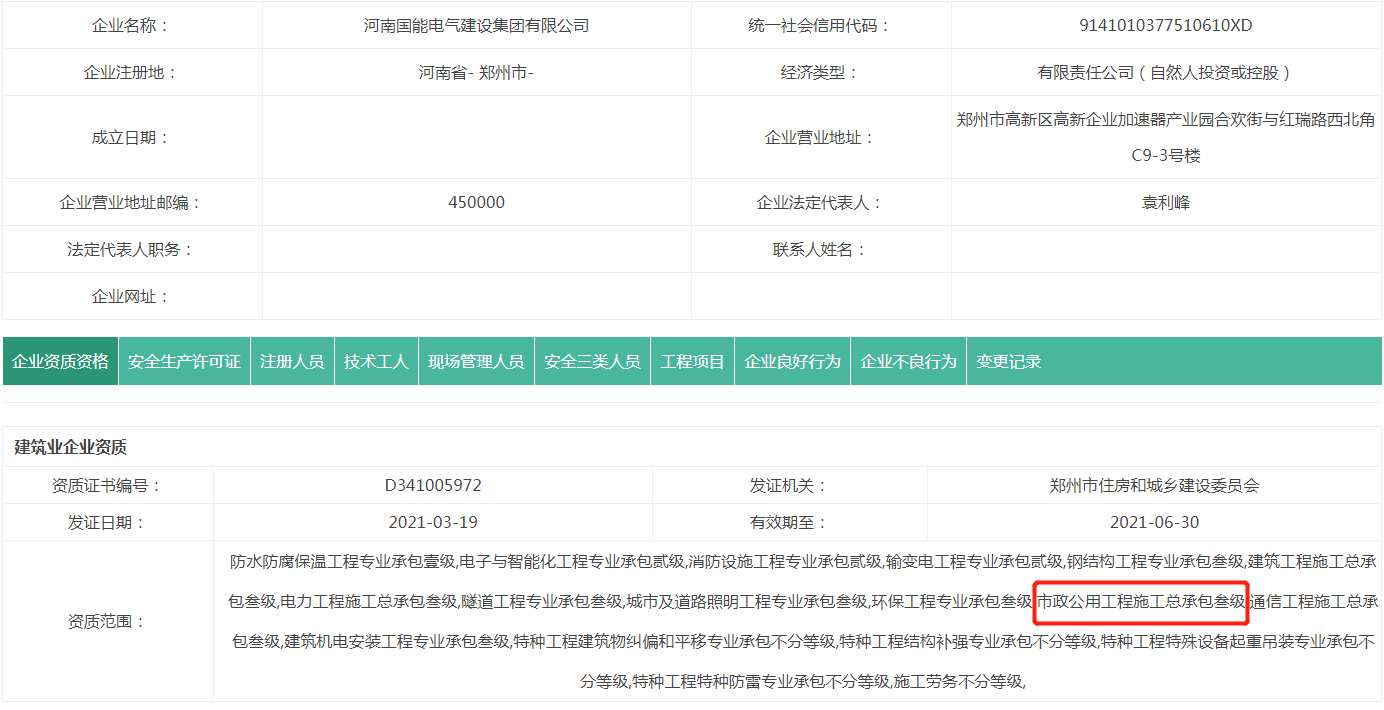Image resolution: width=1384 pixels, height=710 pixels.
Task: Click the 企业法定代表人： label
Action: tap(820, 202)
